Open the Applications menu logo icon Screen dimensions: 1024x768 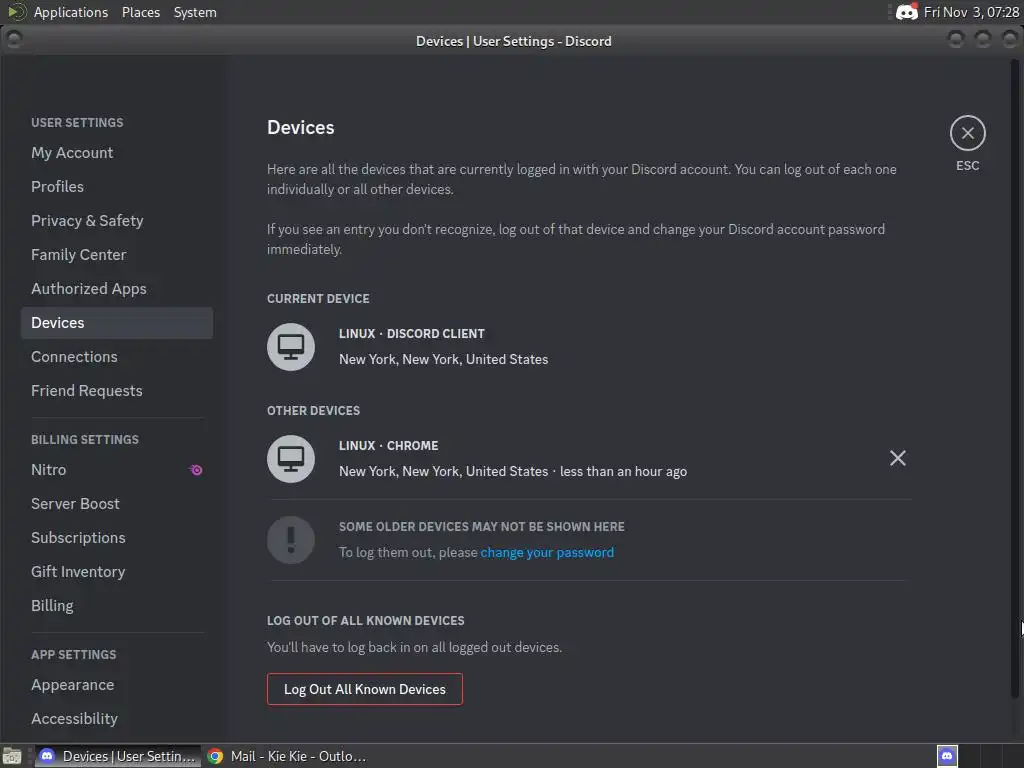coord(16,12)
